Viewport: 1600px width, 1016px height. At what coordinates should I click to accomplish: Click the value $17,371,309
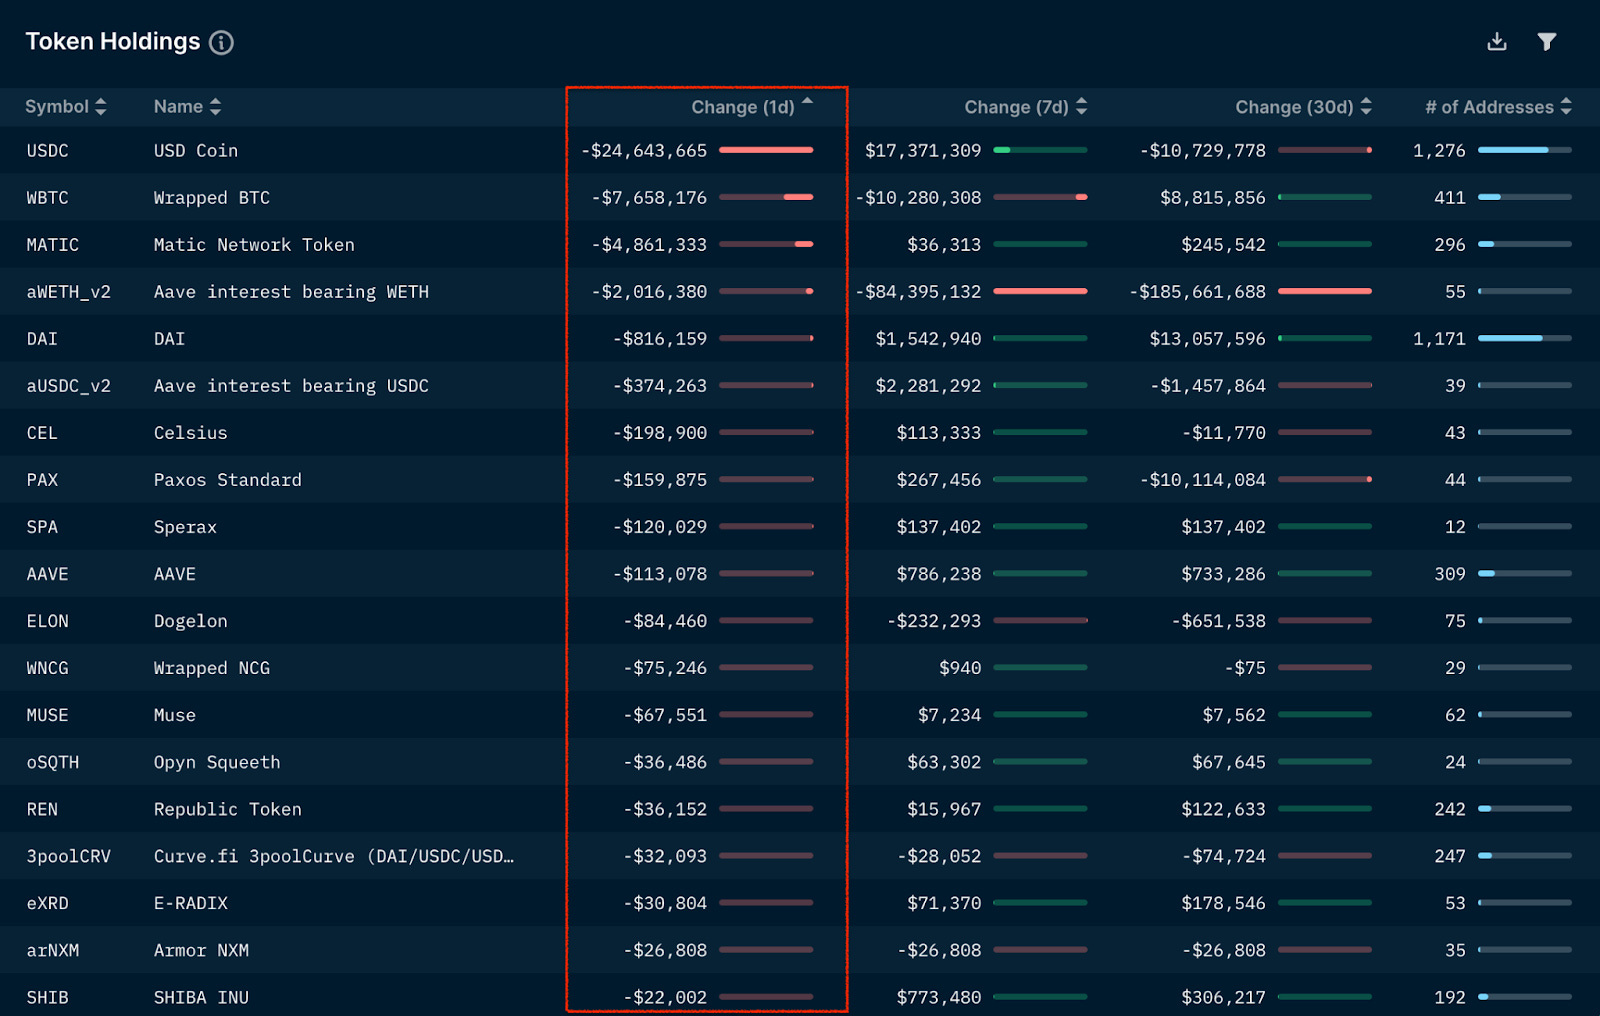[x=923, y=151]
